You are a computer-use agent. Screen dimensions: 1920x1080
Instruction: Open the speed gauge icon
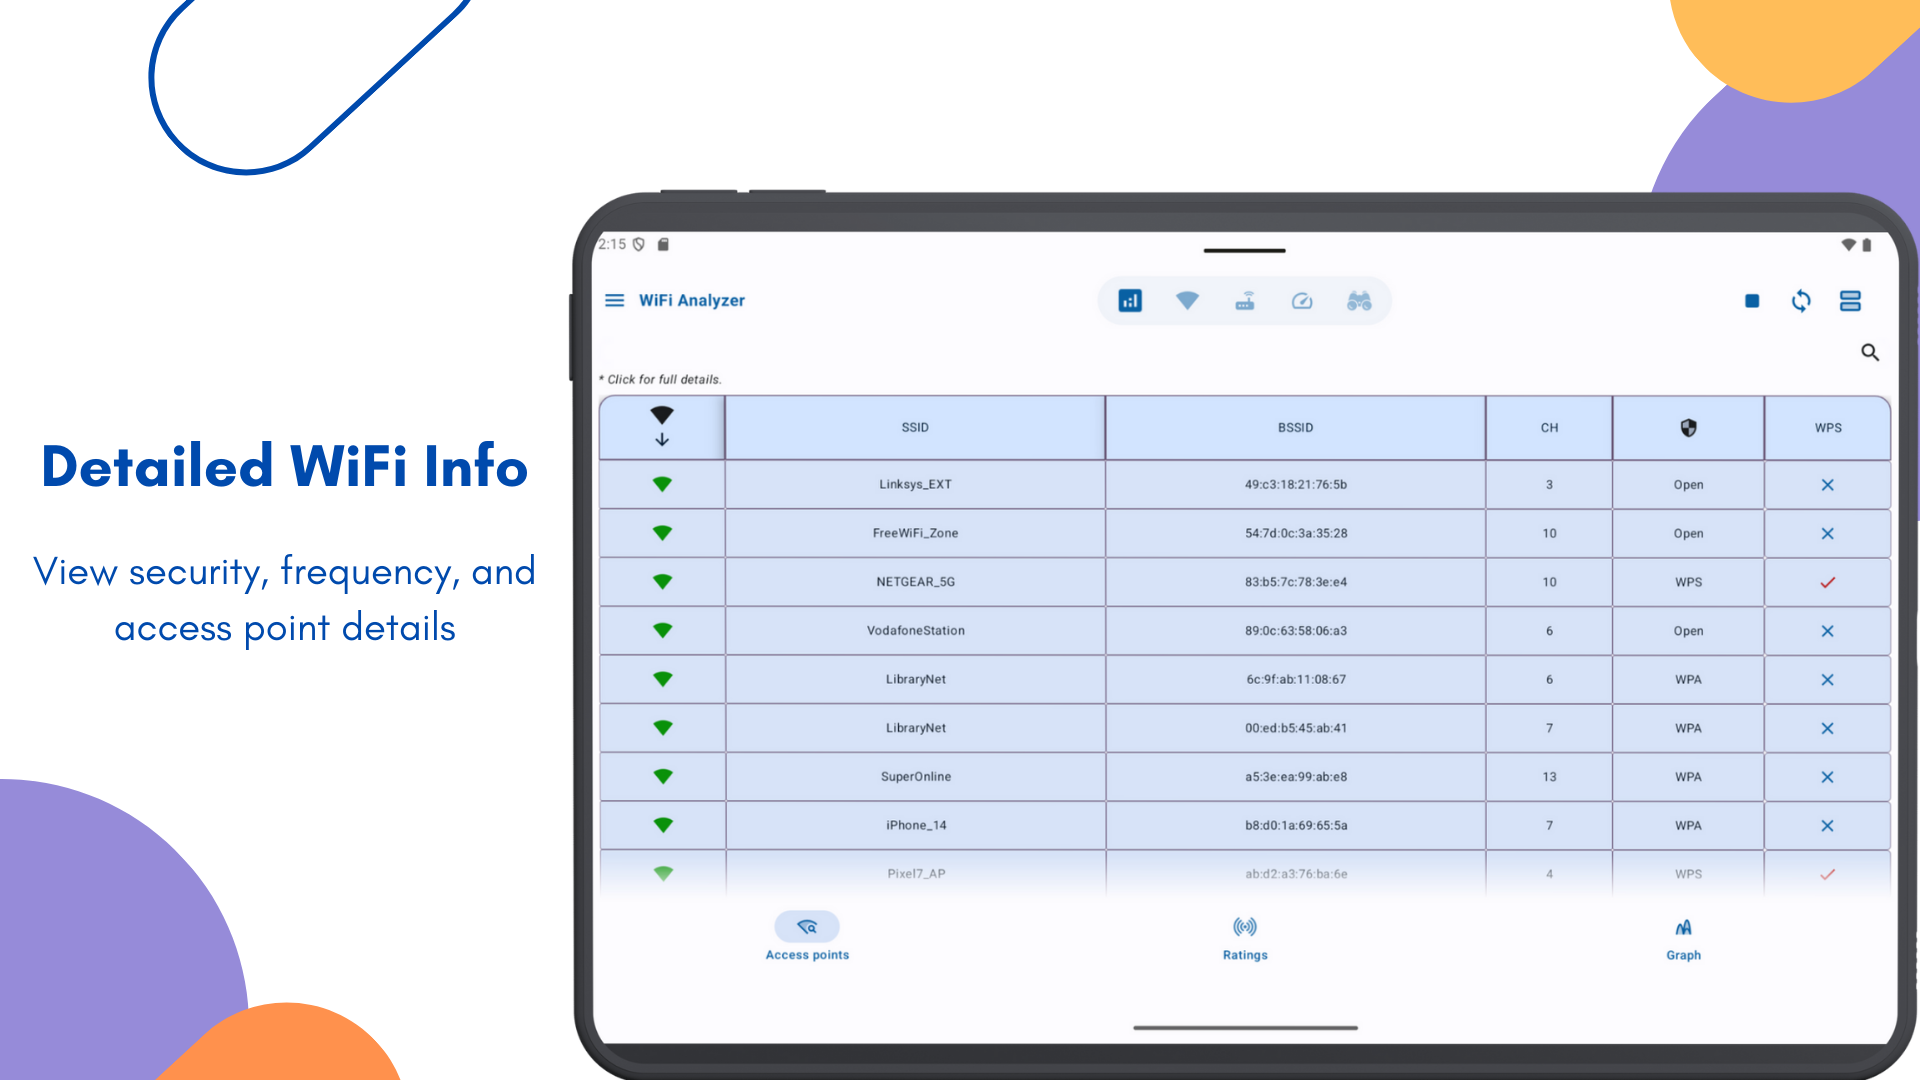(1302, 301)
